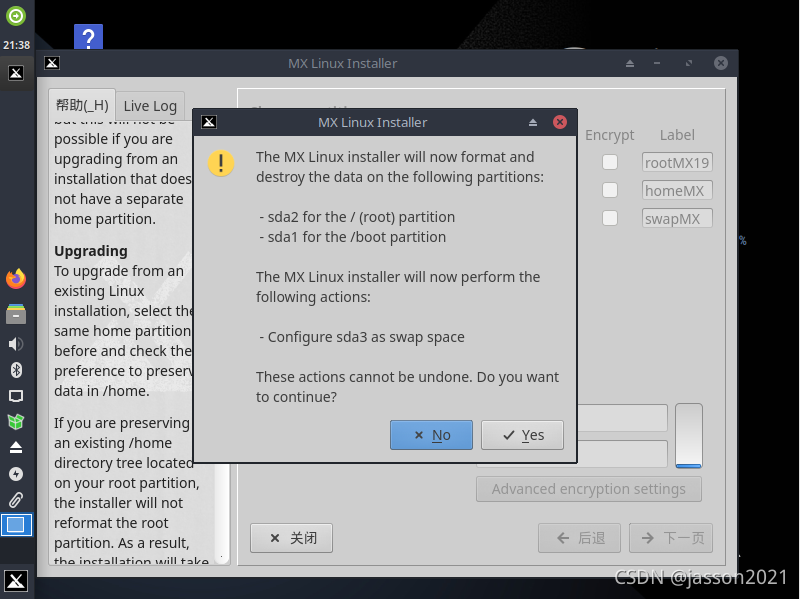Click the 后退 back button
This screenshot has width=801, height=599.
pyautogui.click(x=579, y=538)
